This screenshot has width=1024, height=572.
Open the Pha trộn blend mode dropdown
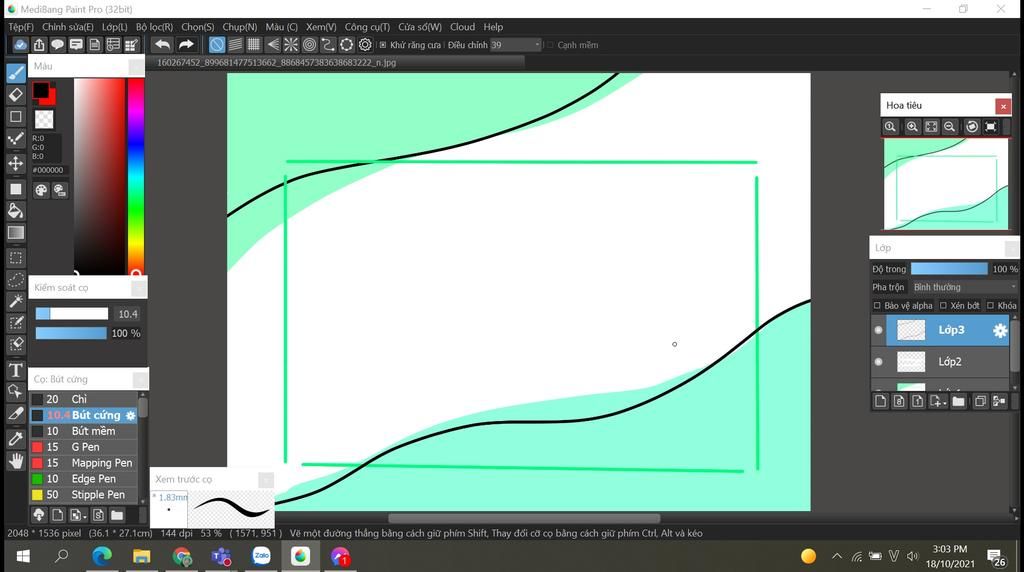click(965, 287)
